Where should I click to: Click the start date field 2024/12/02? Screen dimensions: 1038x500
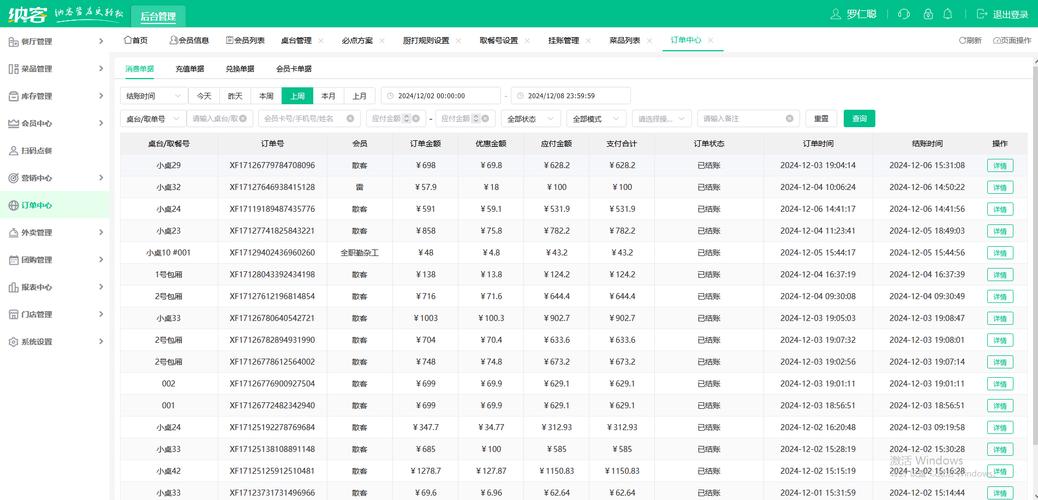(442, 96)
